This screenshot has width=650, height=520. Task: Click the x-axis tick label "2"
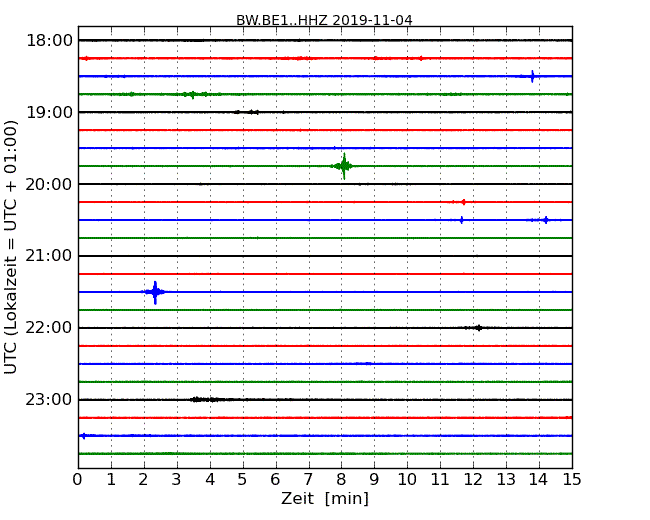144,480
